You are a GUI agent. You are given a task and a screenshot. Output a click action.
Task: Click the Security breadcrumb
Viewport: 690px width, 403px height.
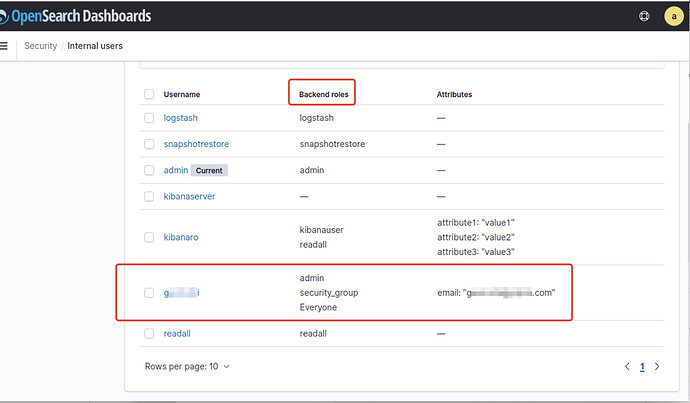pos(40,46)
